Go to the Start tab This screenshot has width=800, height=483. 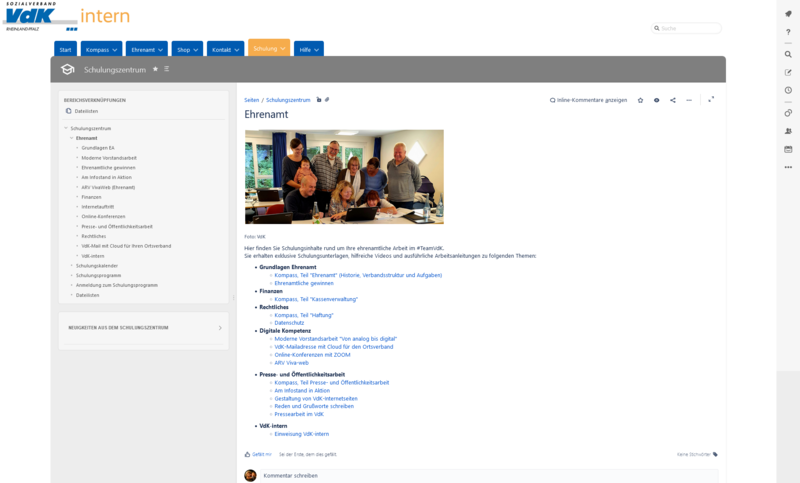click(x=66, y=49)
